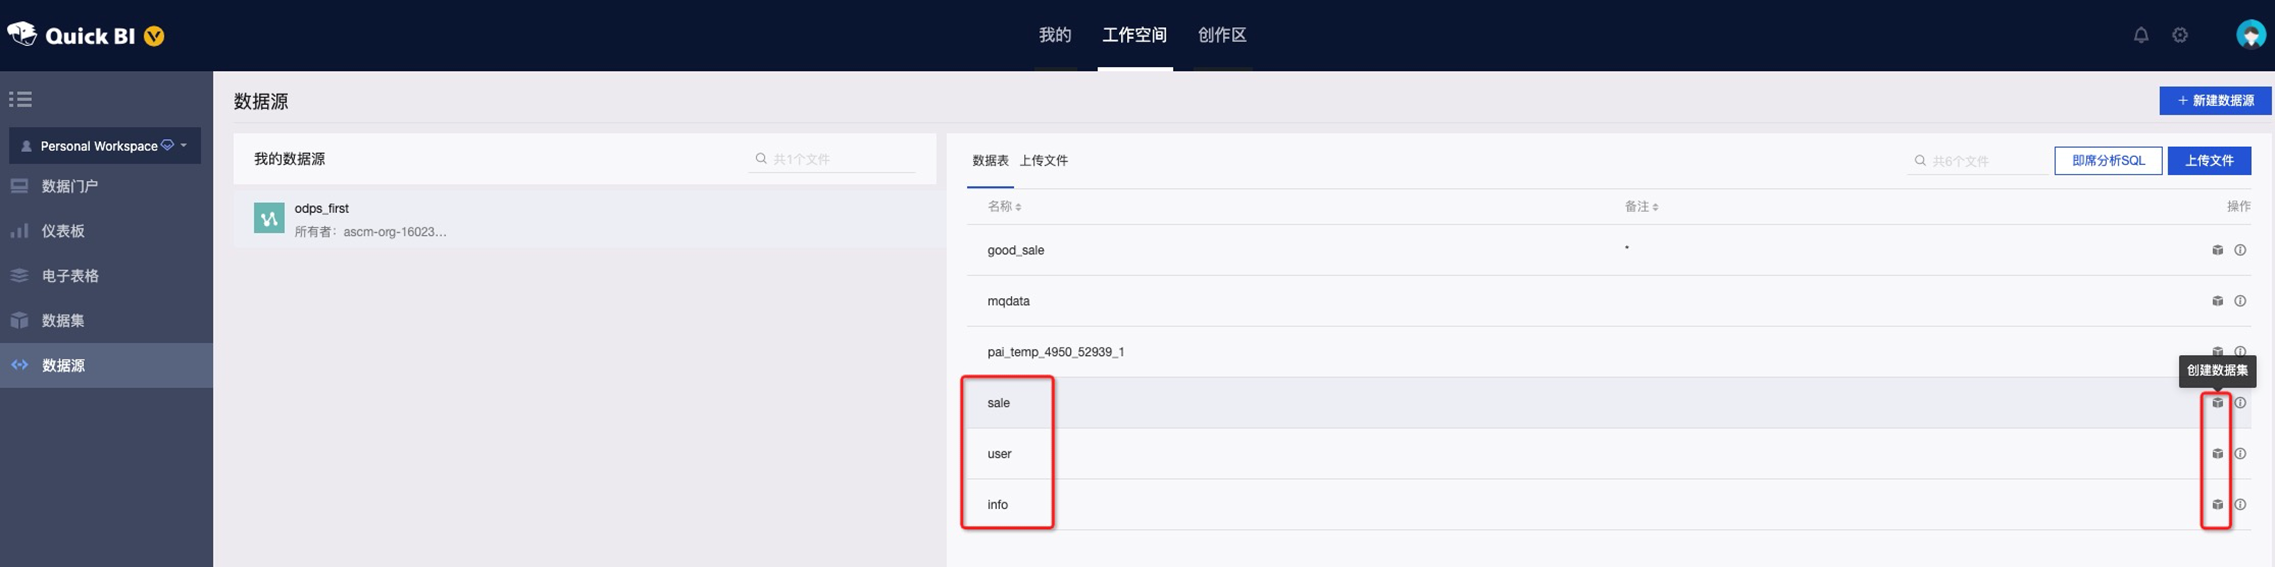The width and height of the screenshot is (2275, 567).
Task: Sort table by 备注 column
Action: click(1641, 206)
